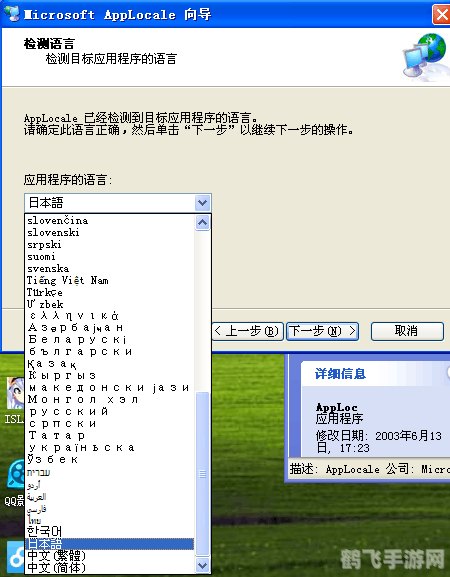This screenshot has width=450, height=577.
Task: Select ελληνικά from the language list
Action: [110, 316]
